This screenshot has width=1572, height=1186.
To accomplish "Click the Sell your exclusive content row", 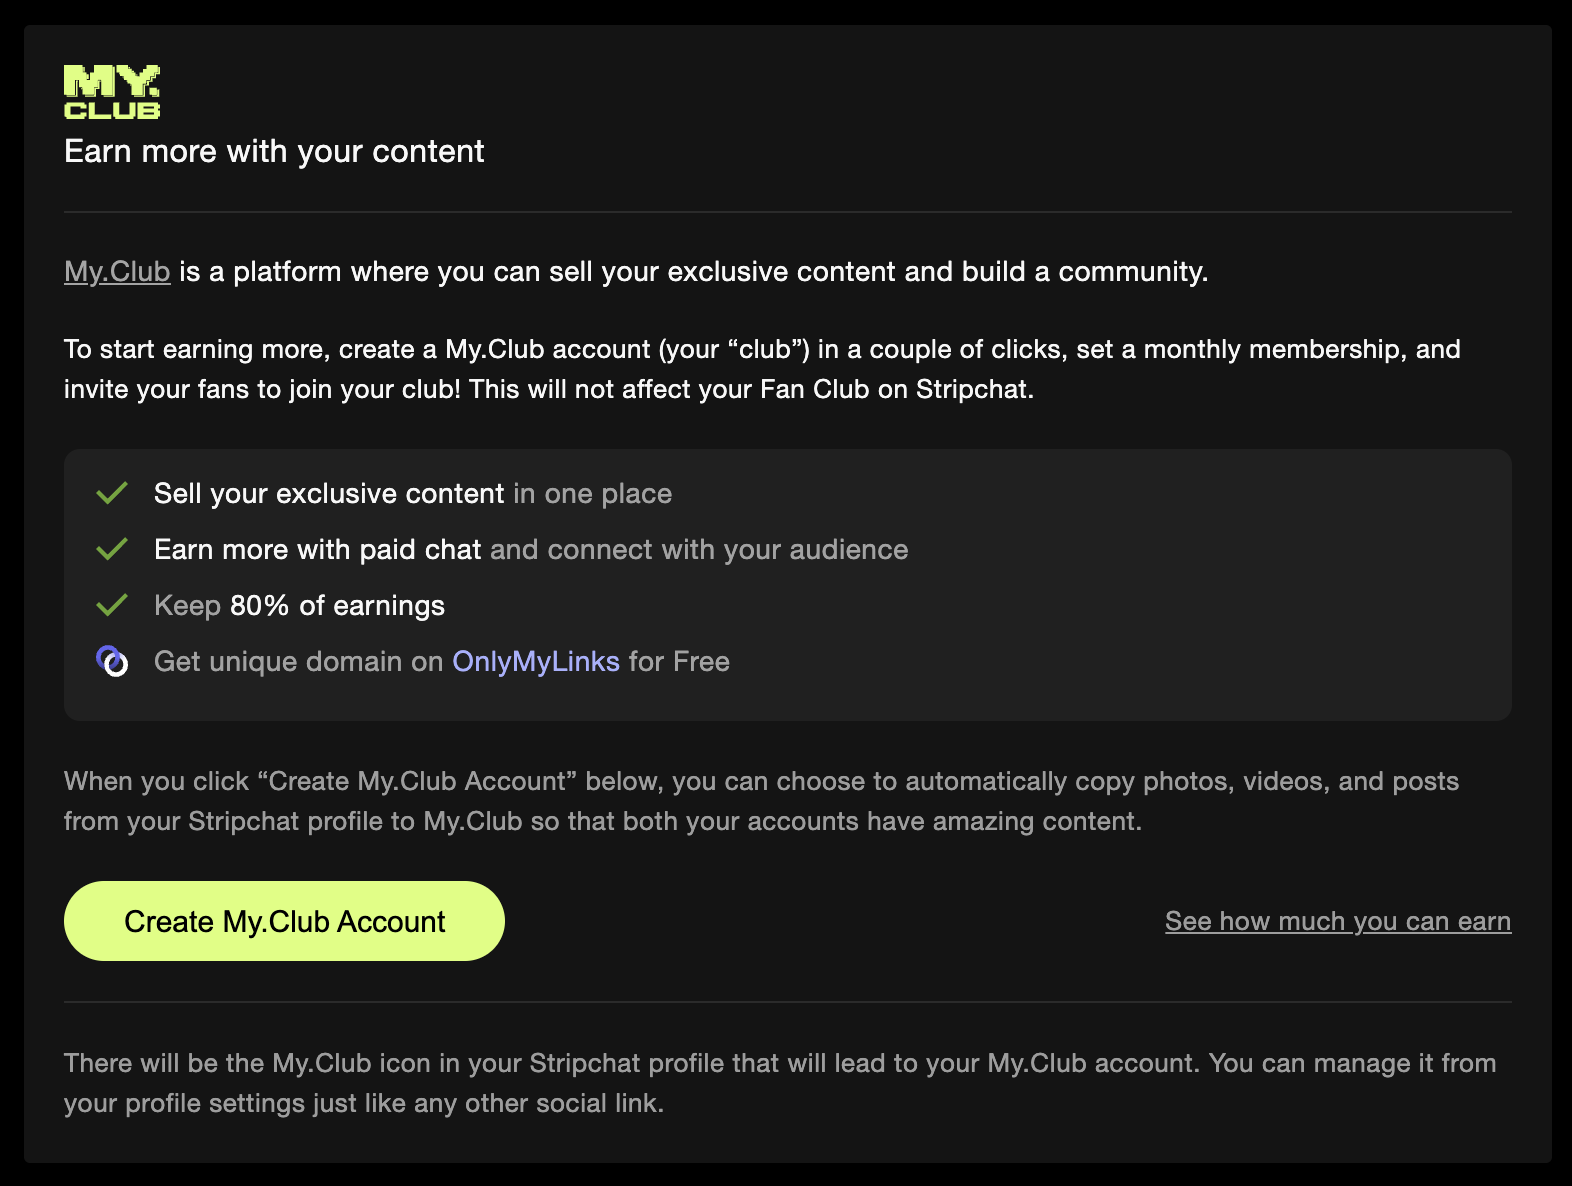I will pos(412,492).
